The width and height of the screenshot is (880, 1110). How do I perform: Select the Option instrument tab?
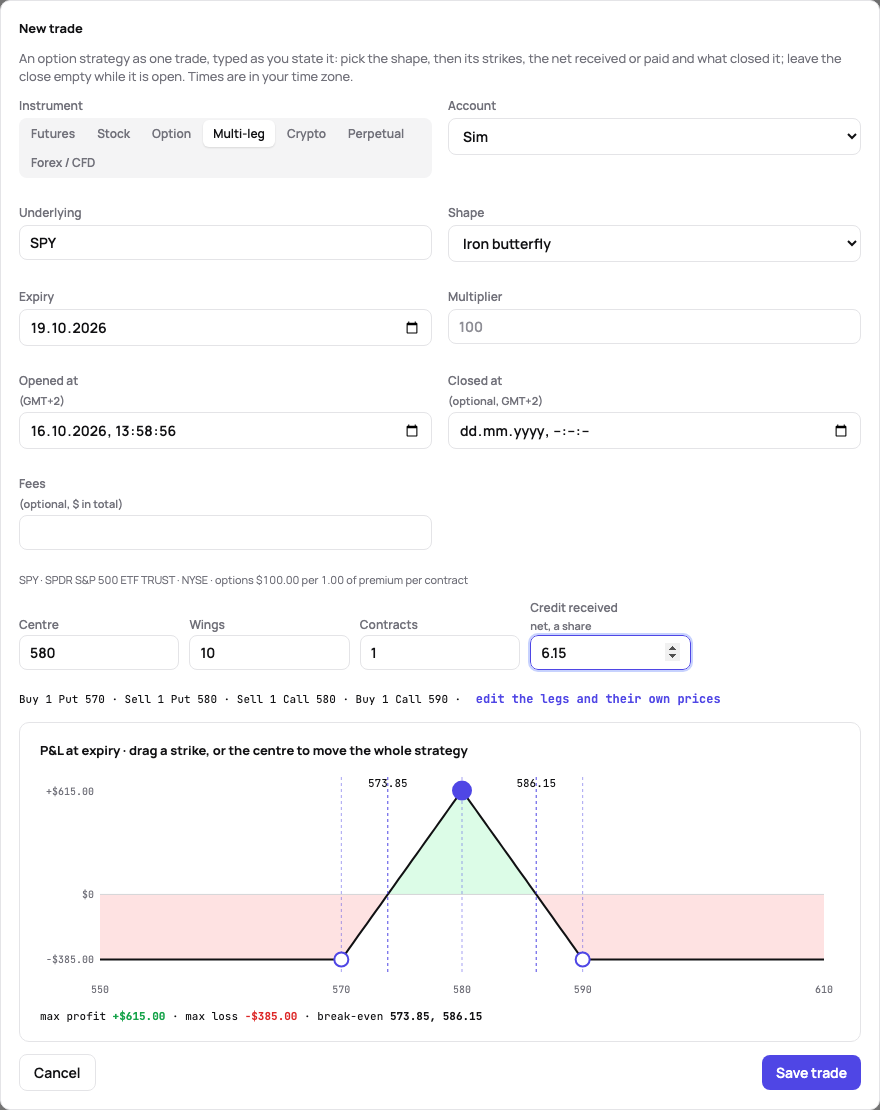[171, 134]
